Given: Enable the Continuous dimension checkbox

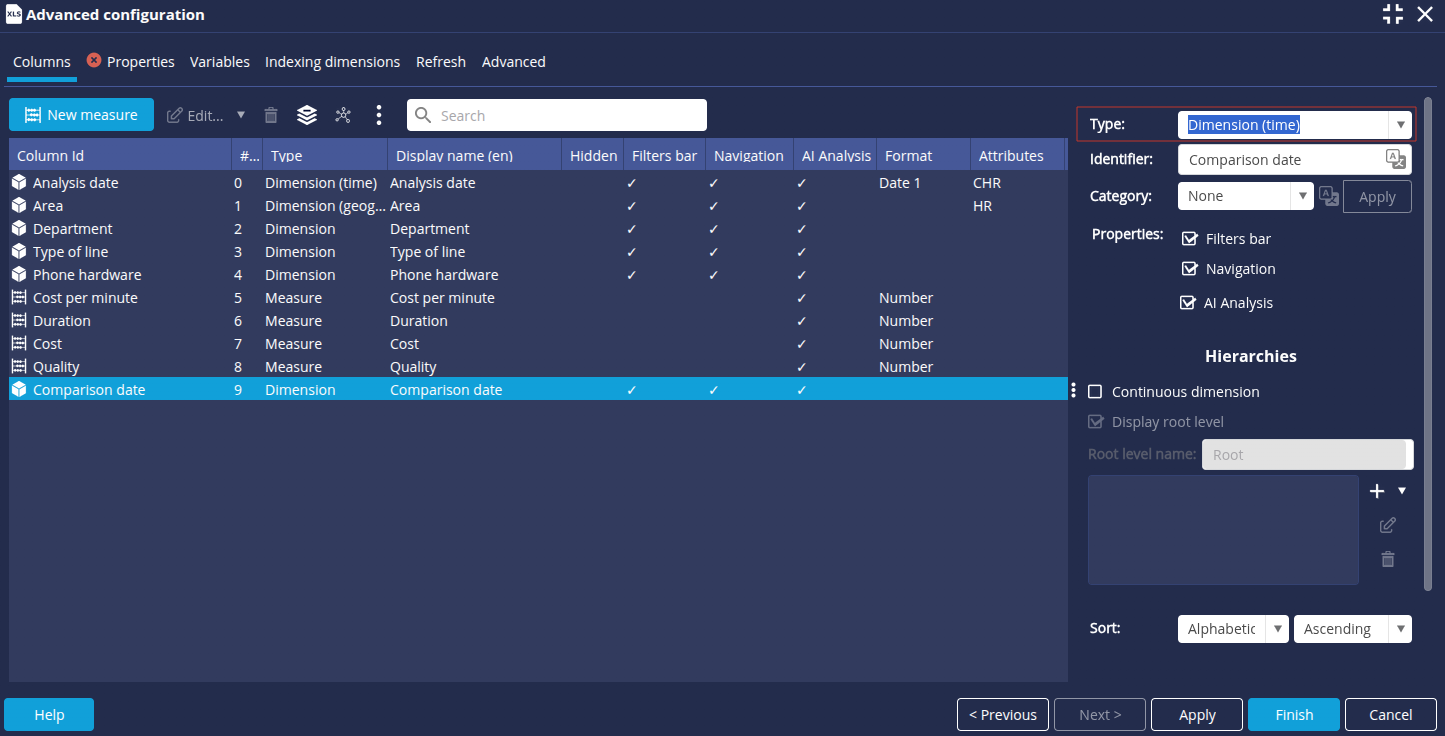Looking at the screenshot, I should [x=1095, y=392].
